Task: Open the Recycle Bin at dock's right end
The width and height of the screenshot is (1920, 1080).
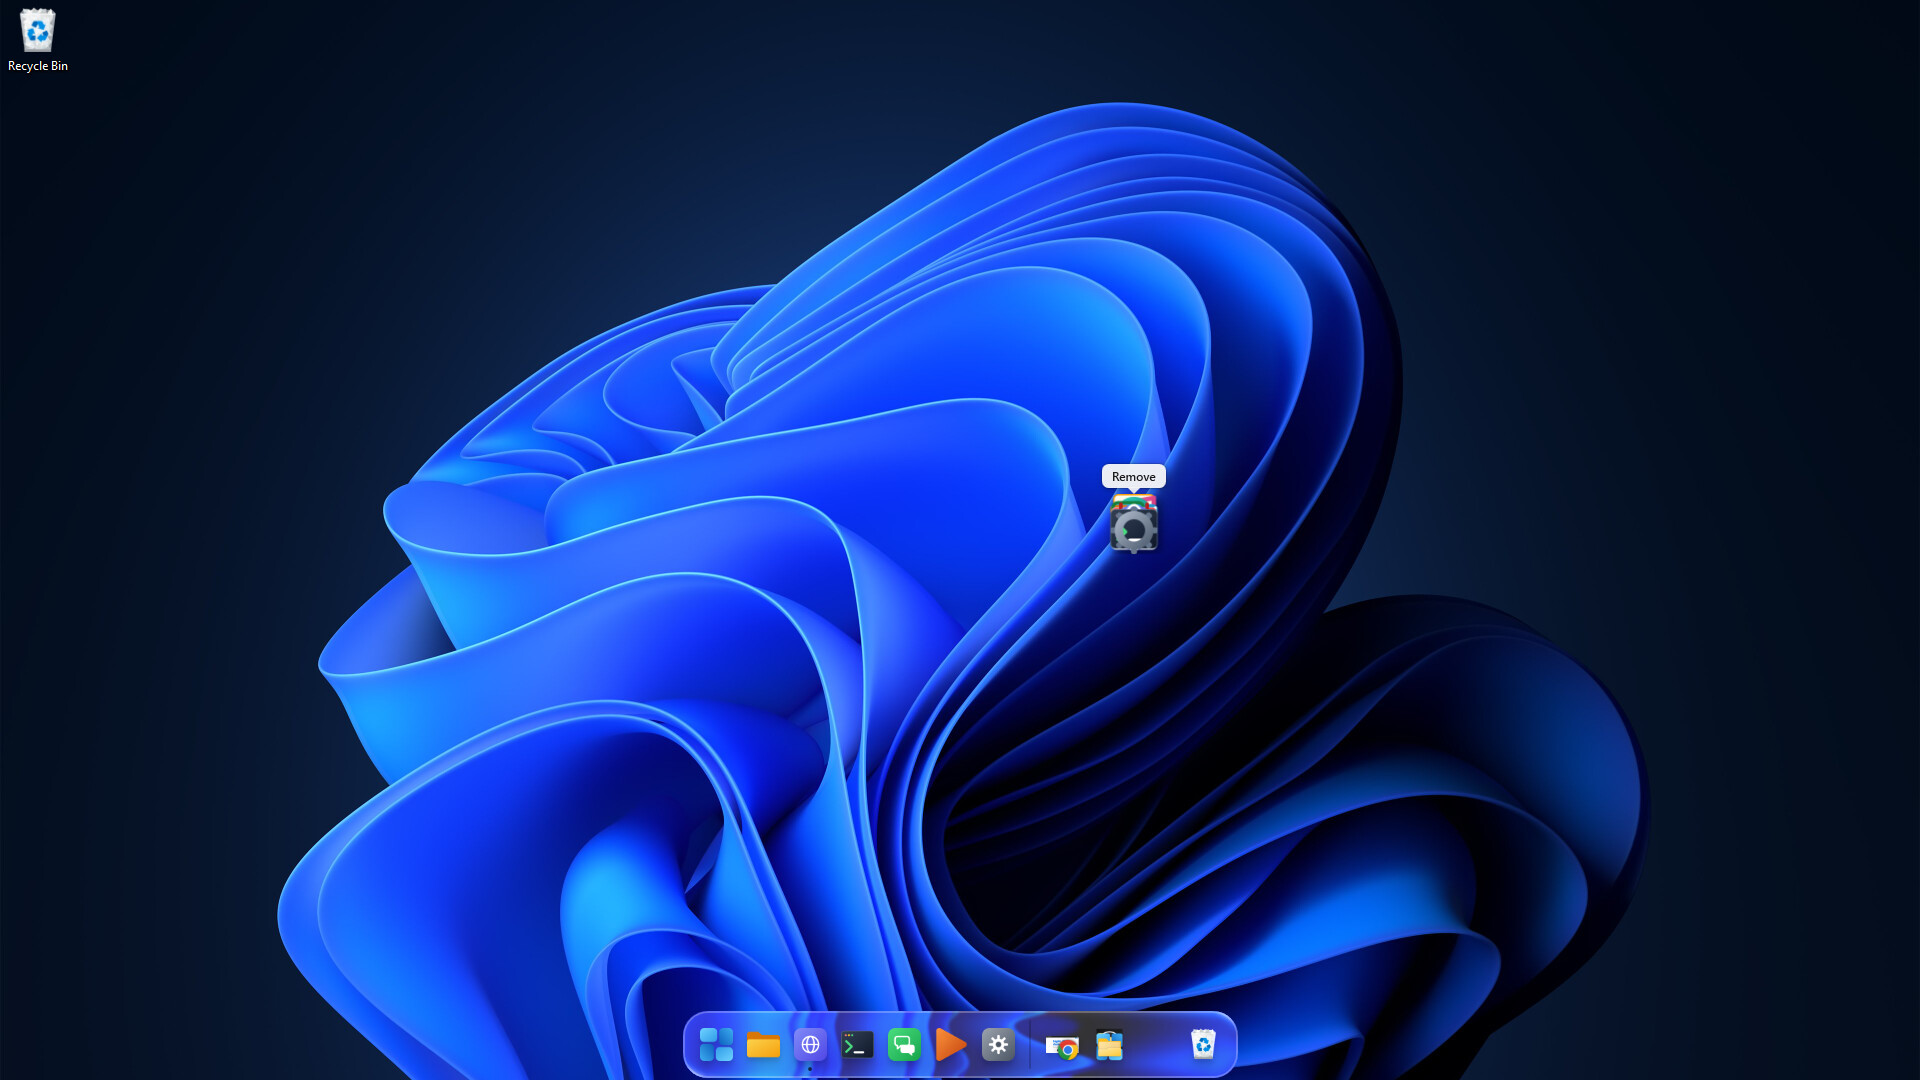Action: pos(1203,1045)
